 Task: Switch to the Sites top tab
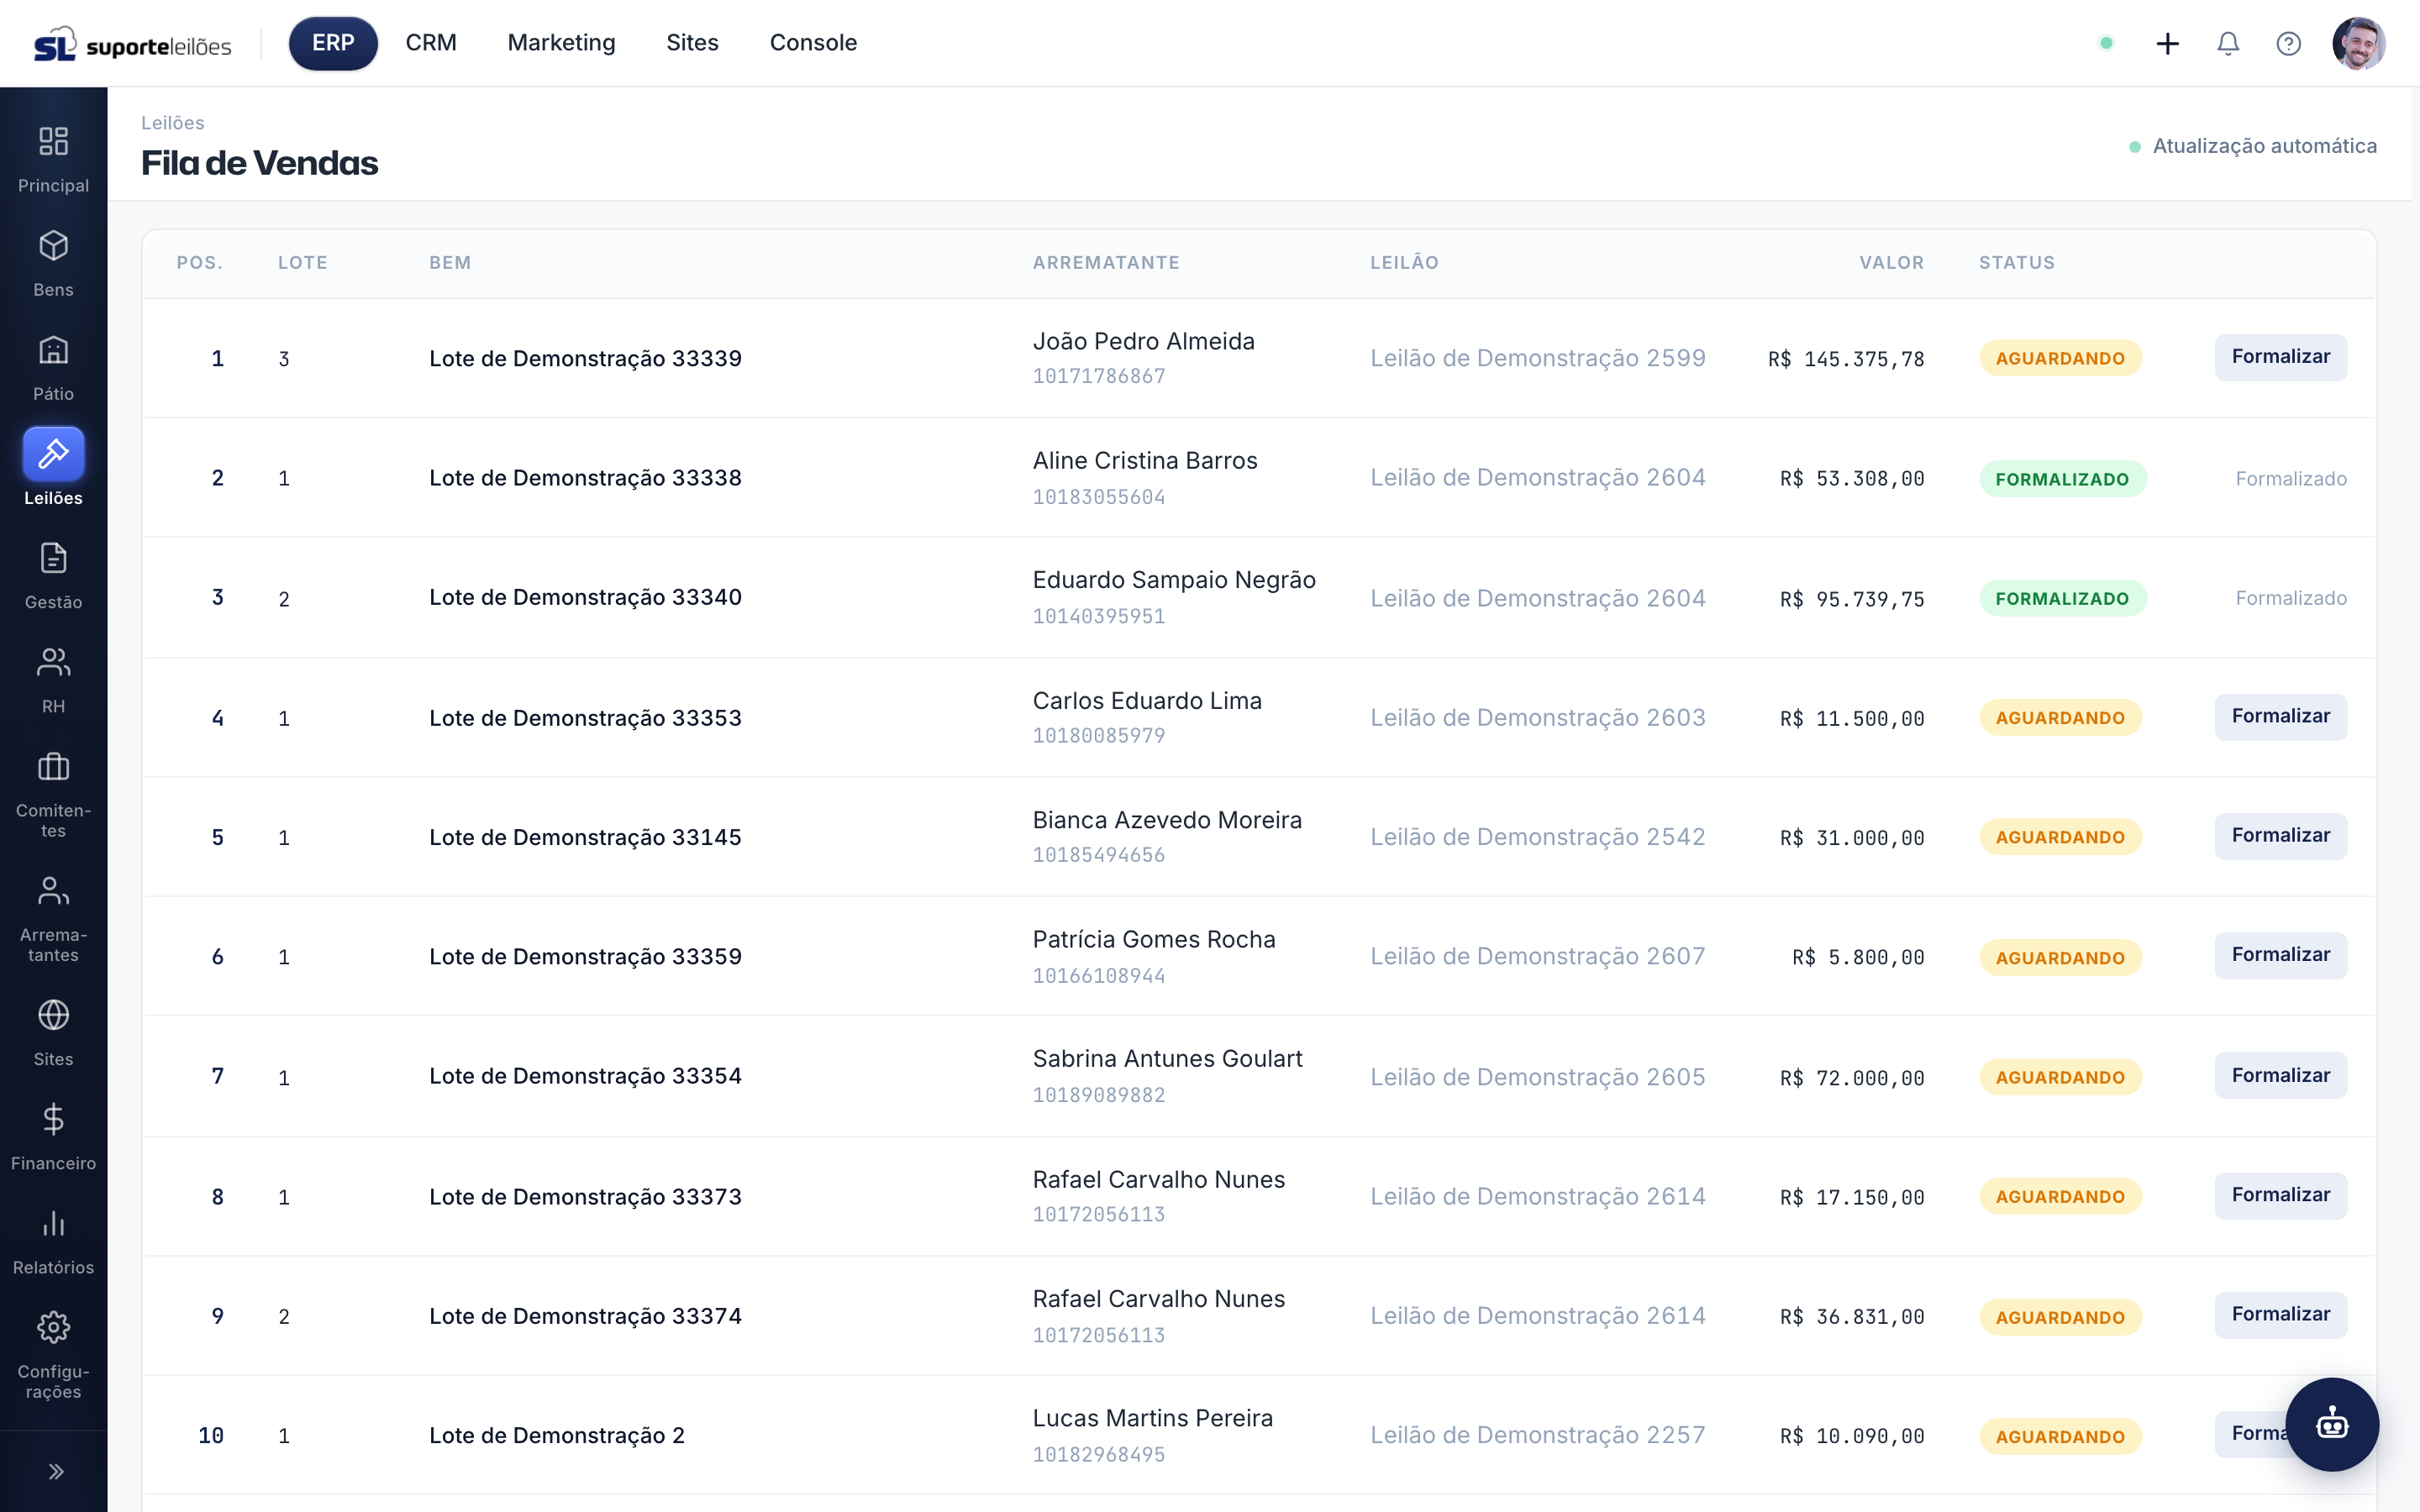(692, 43)
